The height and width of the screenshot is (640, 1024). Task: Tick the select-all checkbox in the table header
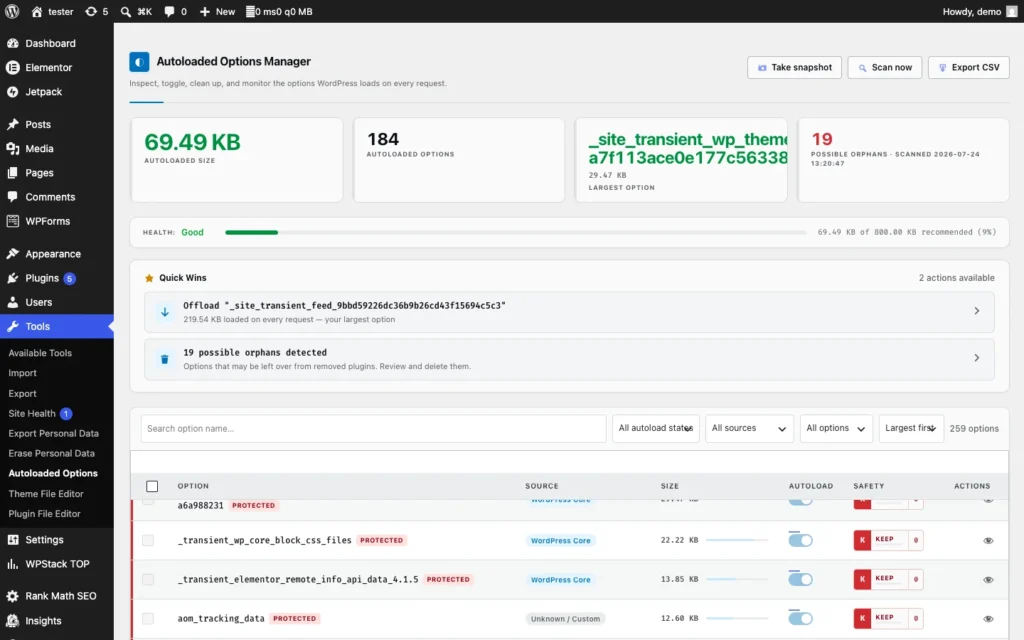click(x=152, y=486)
